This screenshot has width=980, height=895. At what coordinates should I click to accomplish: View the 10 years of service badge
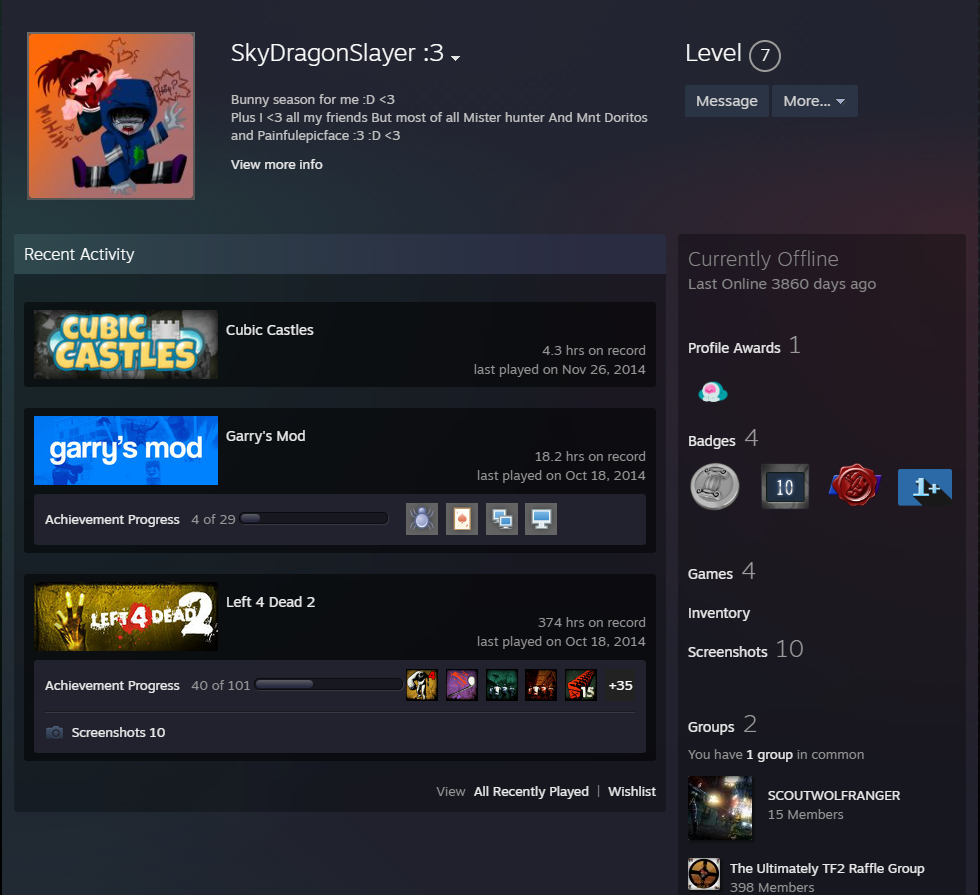pyautogui.click(x=784, y=486)
